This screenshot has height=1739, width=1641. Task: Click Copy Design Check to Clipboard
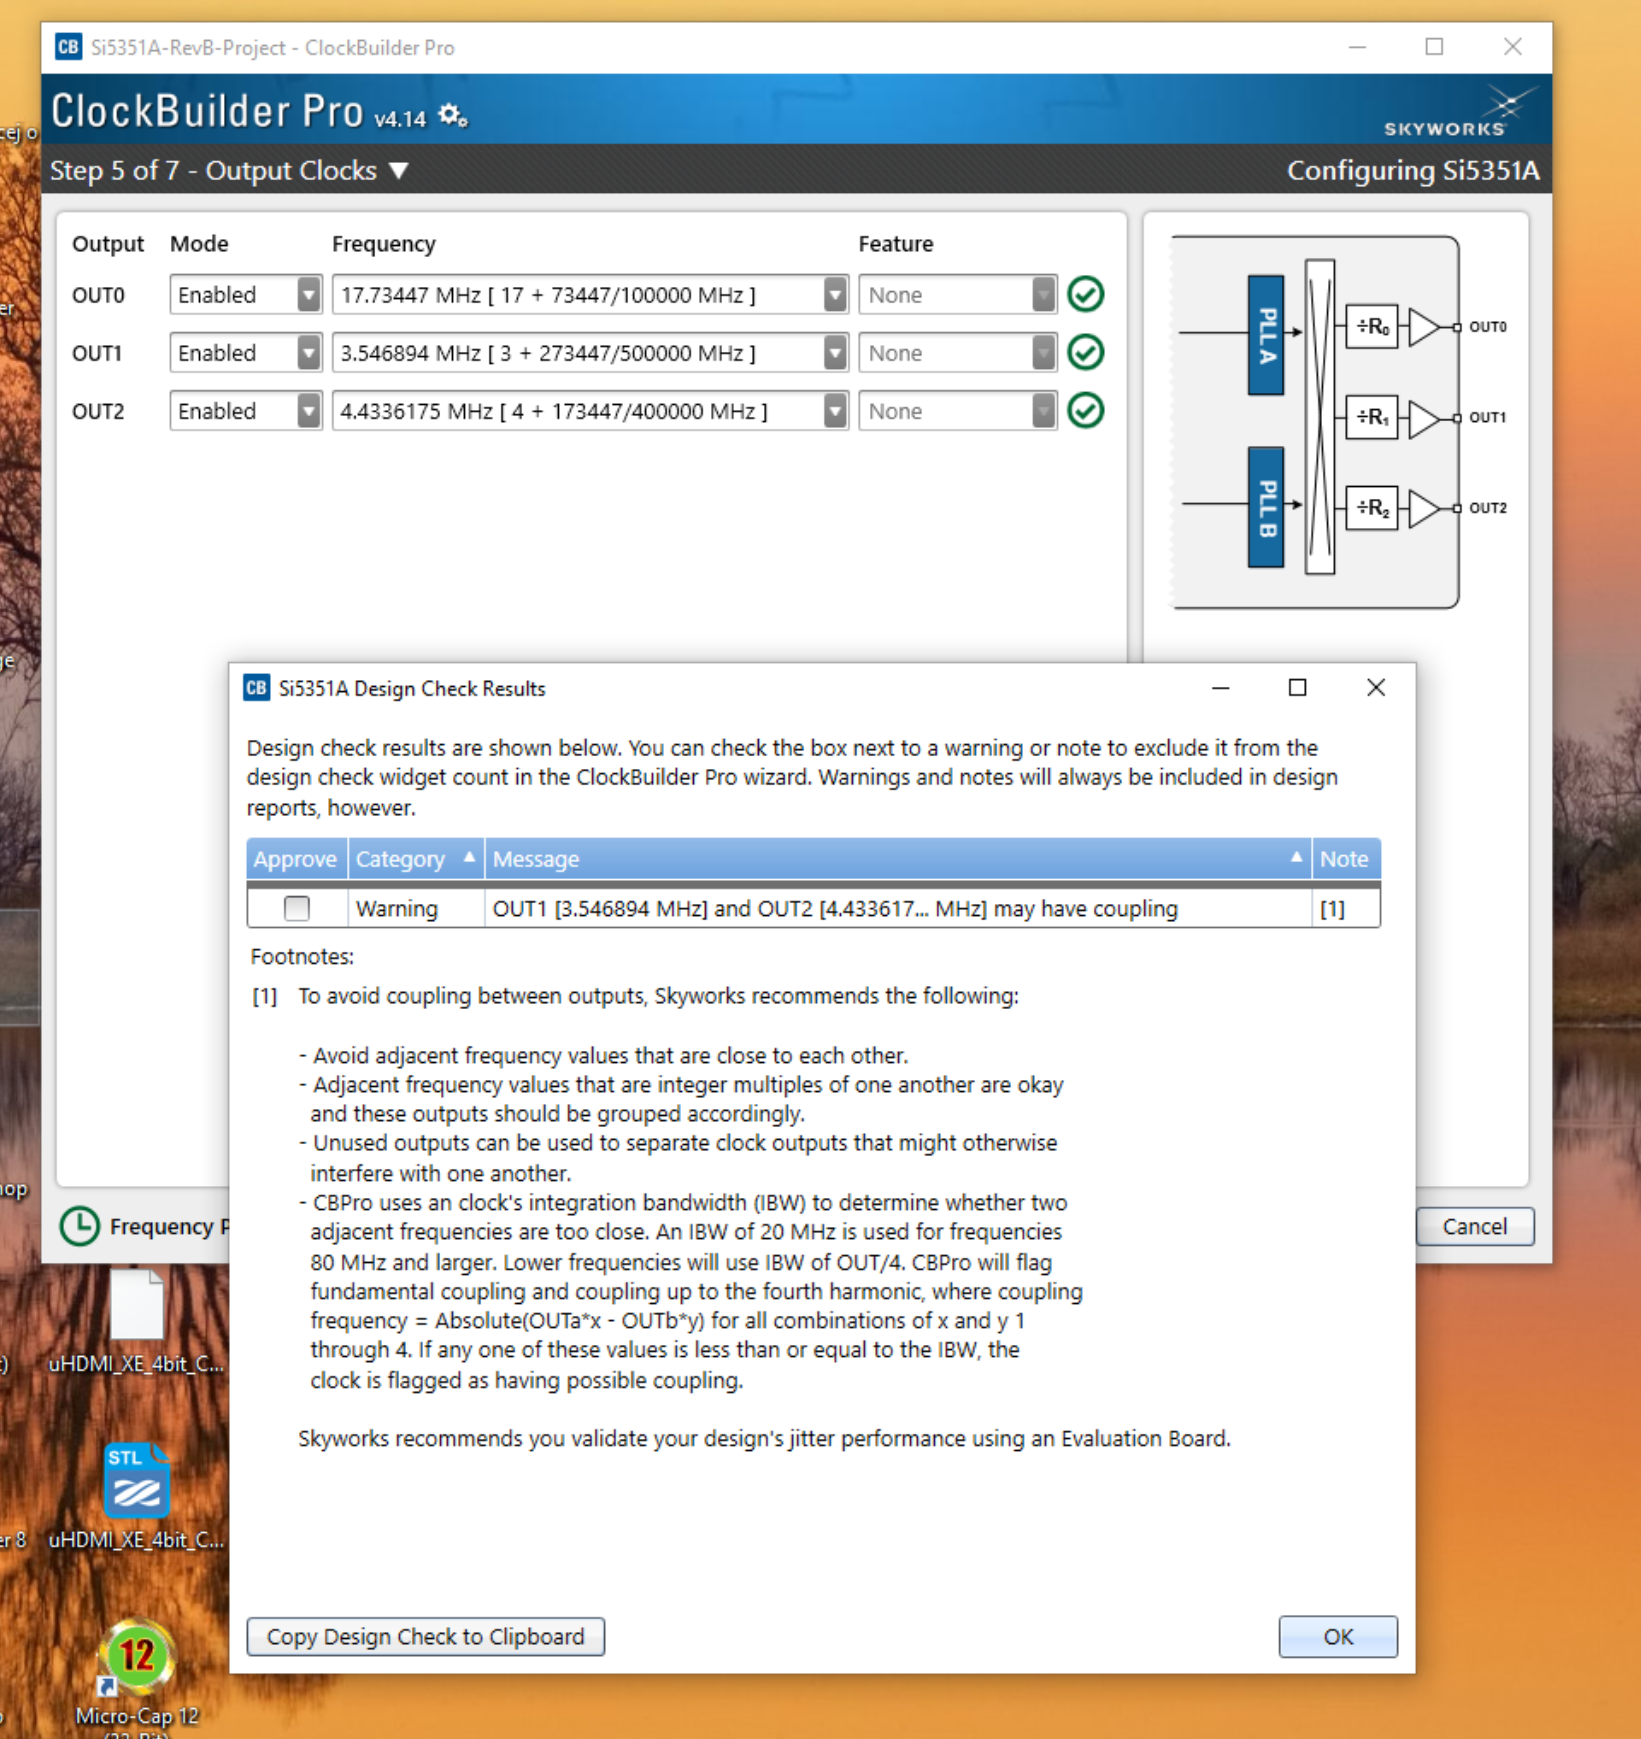pos(425,1637)
